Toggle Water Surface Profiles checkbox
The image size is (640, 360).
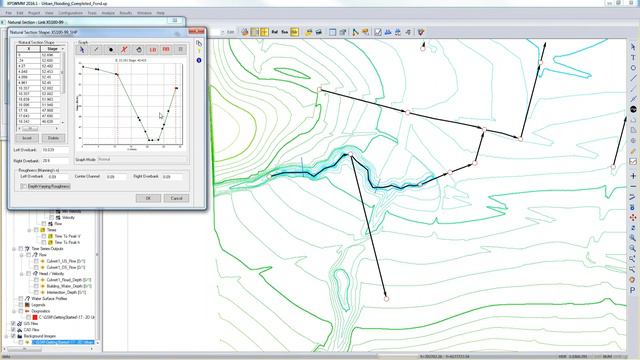[21, 298]
